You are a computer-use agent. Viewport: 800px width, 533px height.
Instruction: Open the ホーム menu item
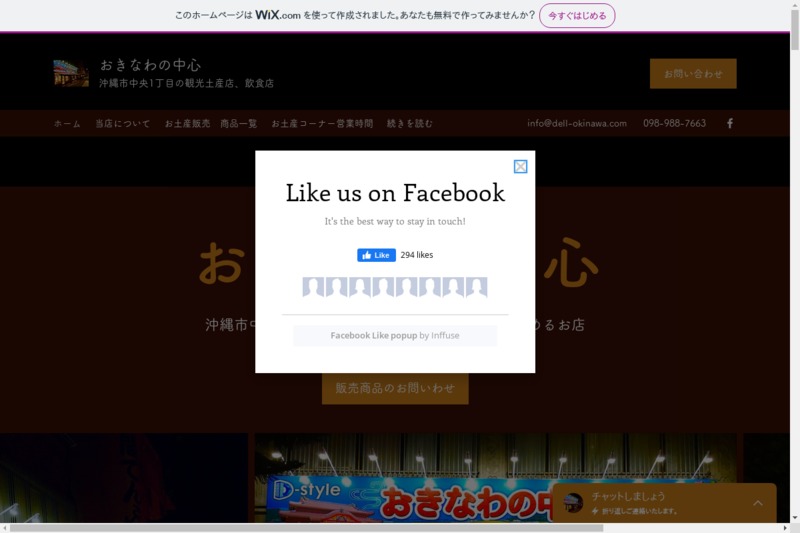(67, 124)
